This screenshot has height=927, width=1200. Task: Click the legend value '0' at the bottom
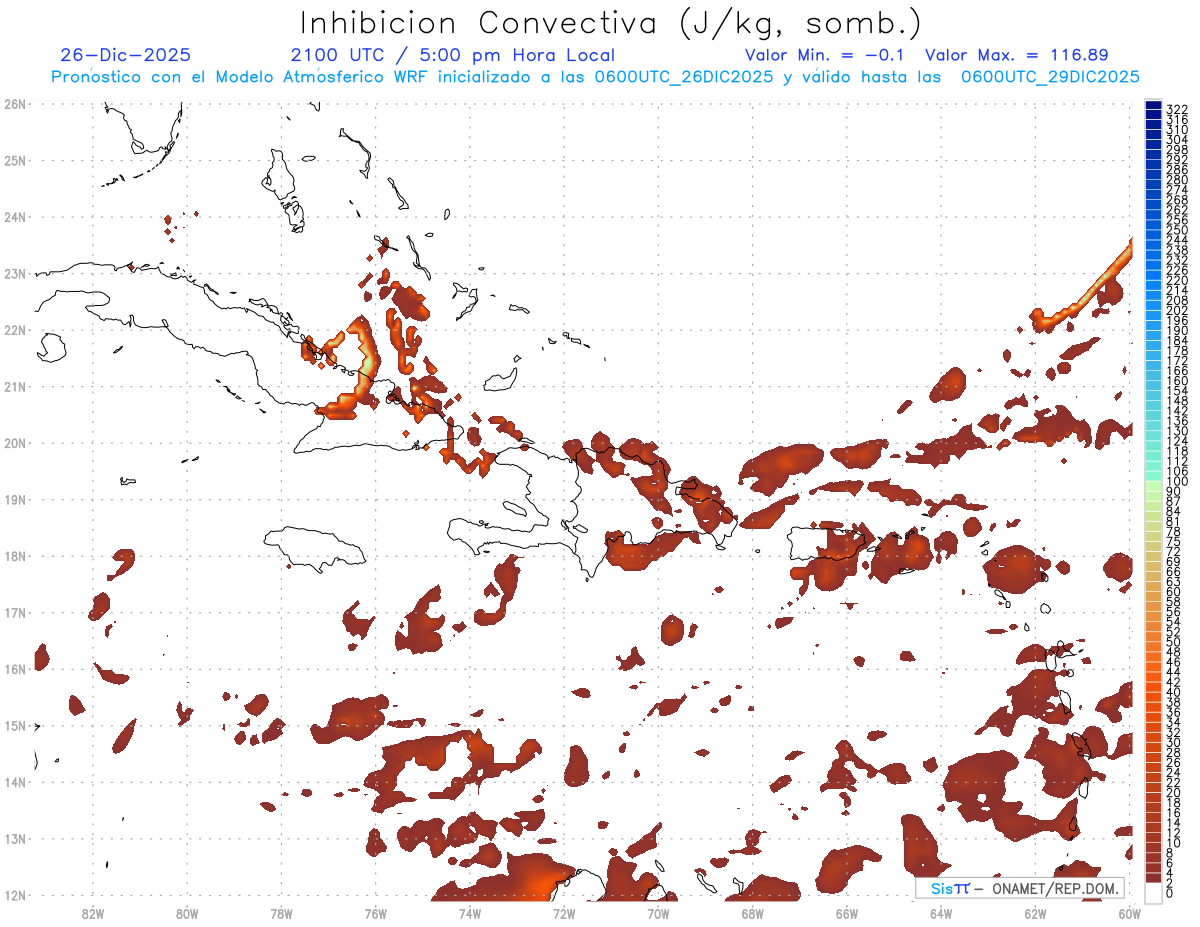1171,893
